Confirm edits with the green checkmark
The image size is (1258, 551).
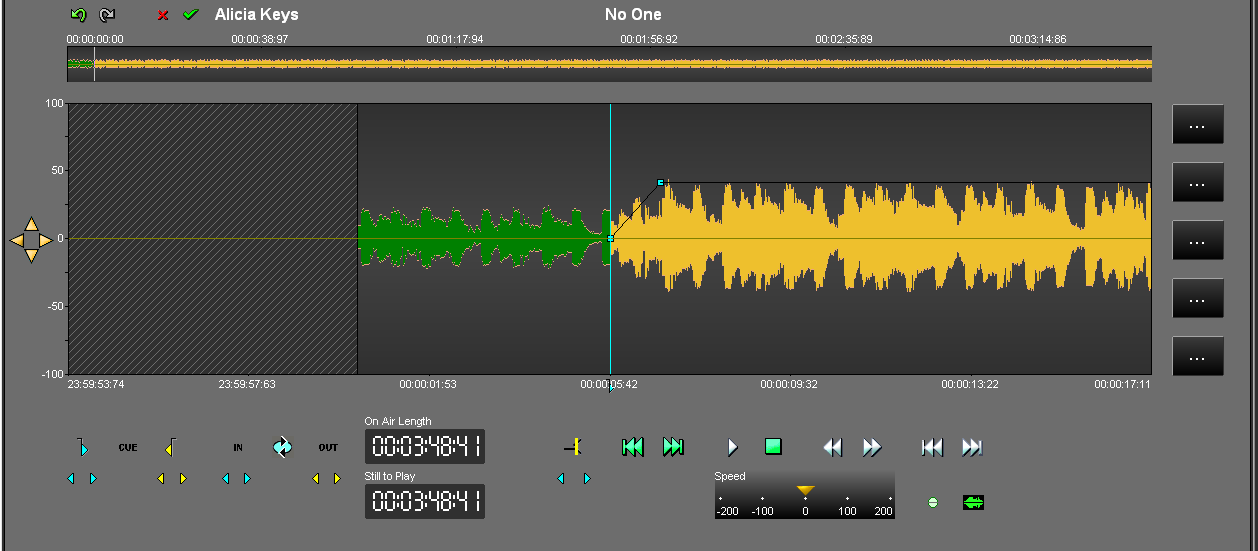click(190, 15)
